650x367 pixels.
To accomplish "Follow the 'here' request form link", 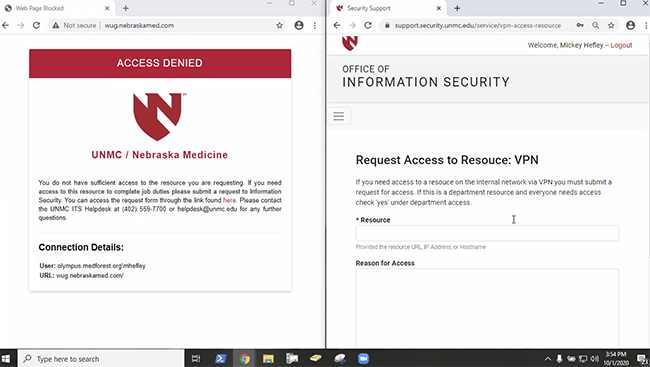I will [x=229, y=200].
